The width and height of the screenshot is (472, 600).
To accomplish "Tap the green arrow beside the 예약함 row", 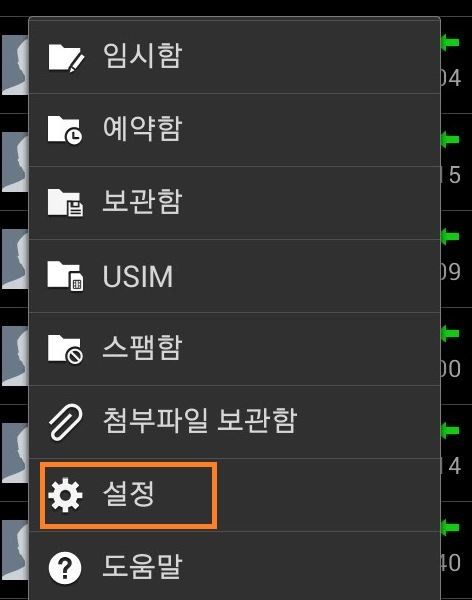I will (x=449, y=139).
